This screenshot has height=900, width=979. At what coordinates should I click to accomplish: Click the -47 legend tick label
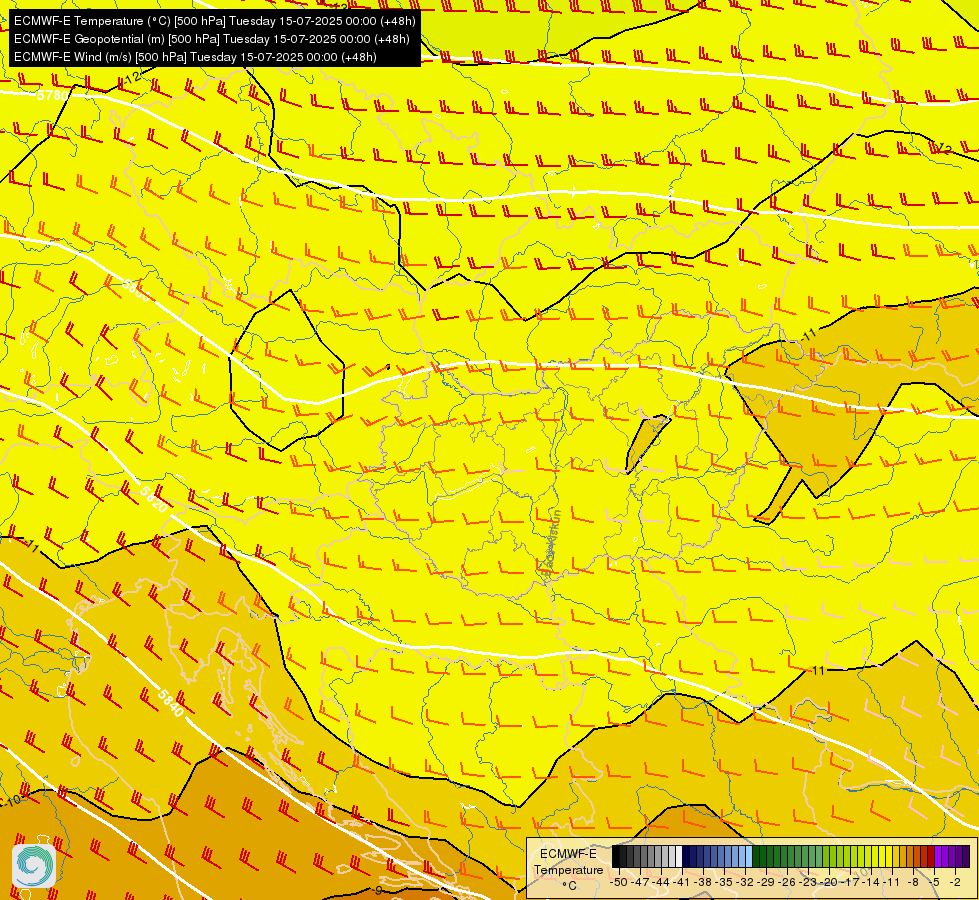coord(640,883)
